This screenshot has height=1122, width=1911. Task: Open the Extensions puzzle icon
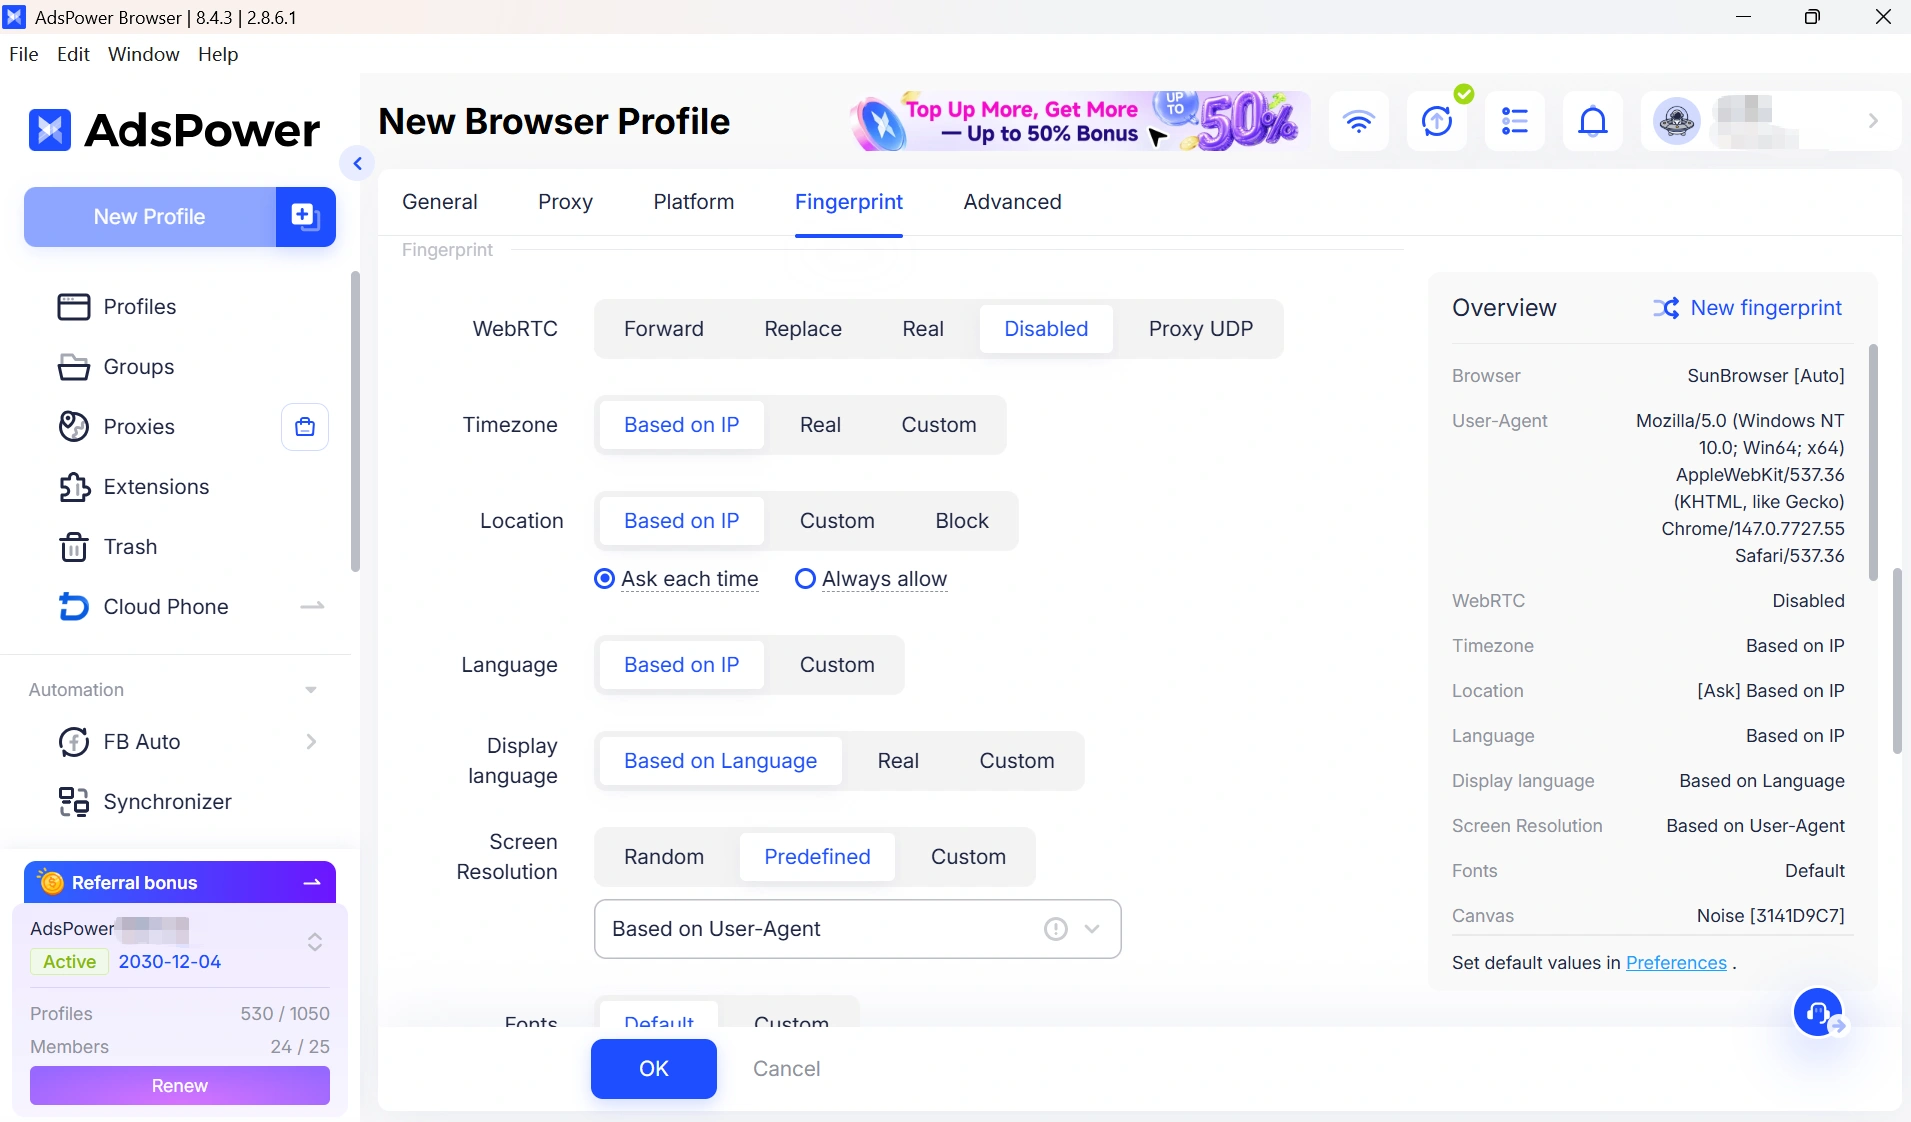[74, 487]
